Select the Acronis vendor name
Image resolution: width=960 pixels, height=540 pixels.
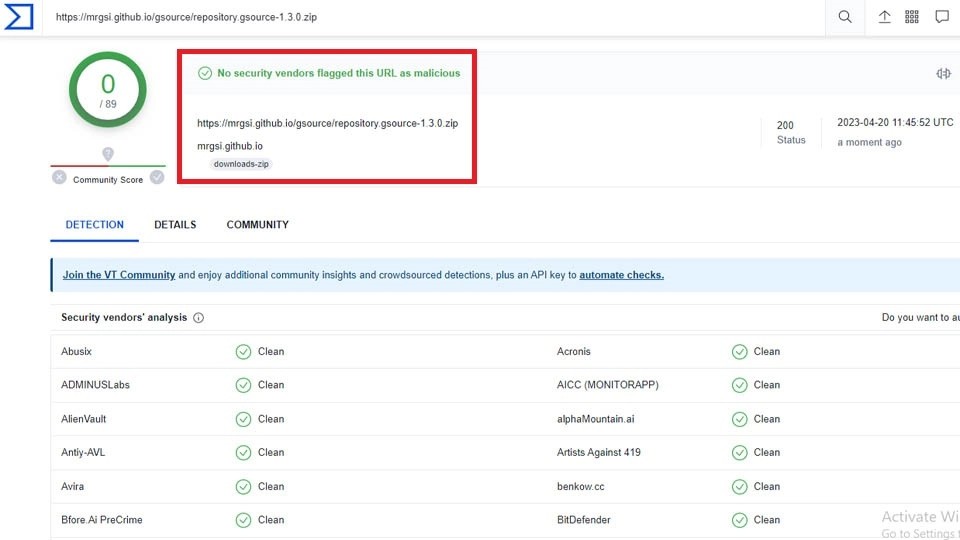[574, 351]
